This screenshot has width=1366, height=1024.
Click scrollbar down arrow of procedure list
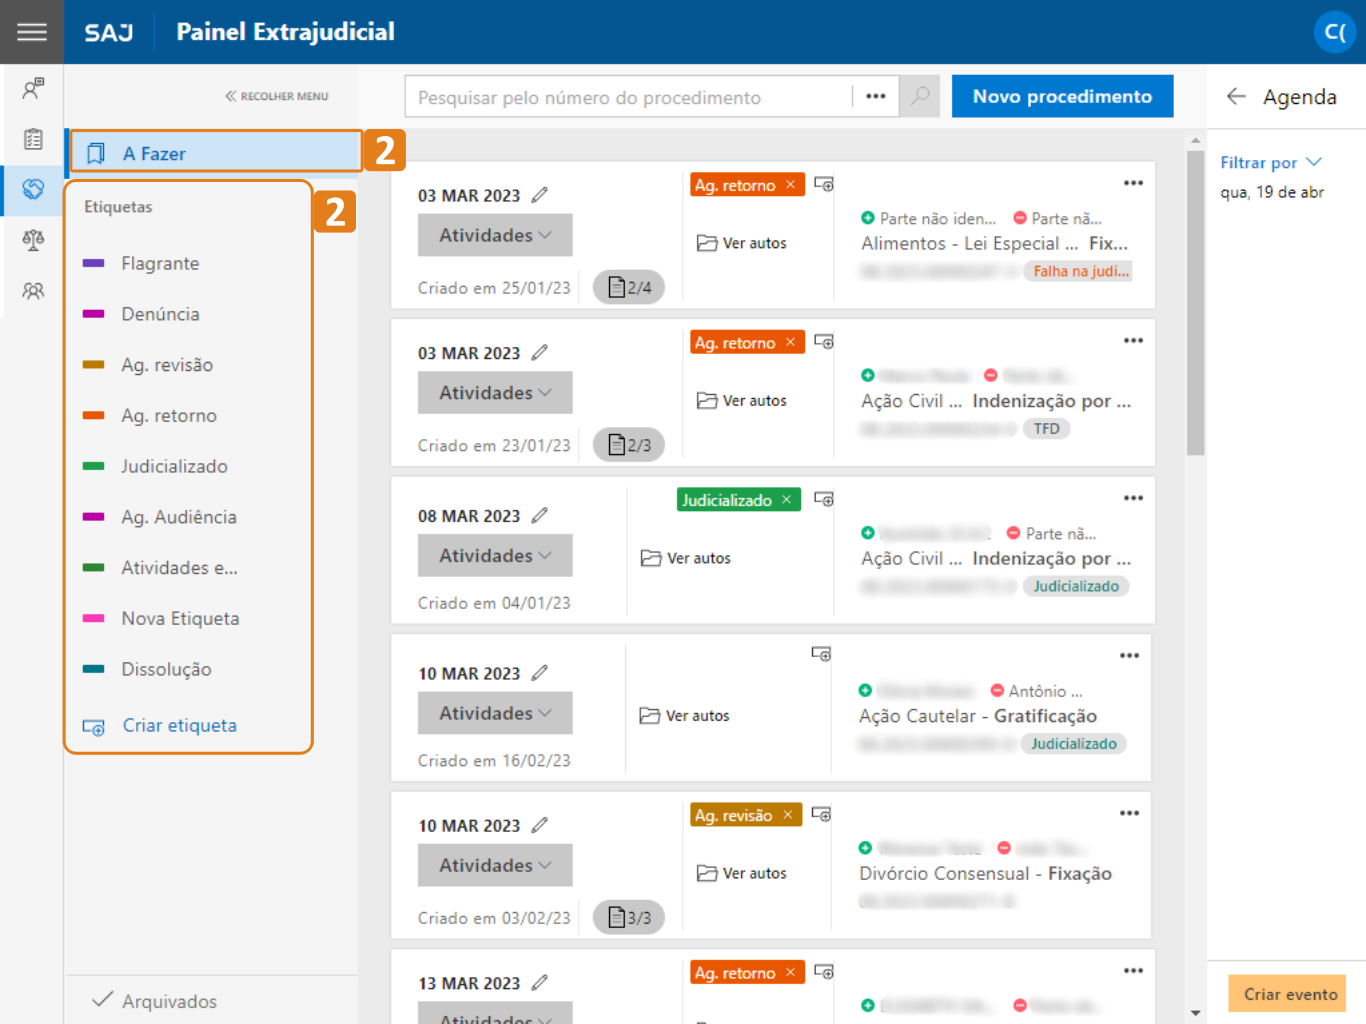1195,1013
